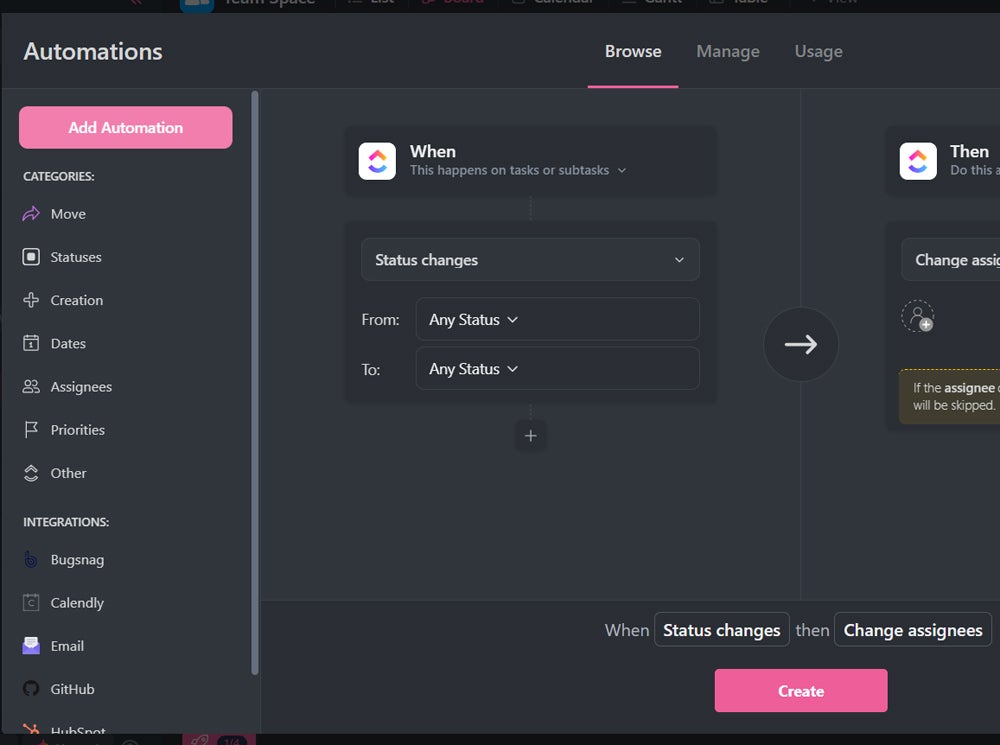
Task: Click the Assignees category label
Action: point(81,387)
